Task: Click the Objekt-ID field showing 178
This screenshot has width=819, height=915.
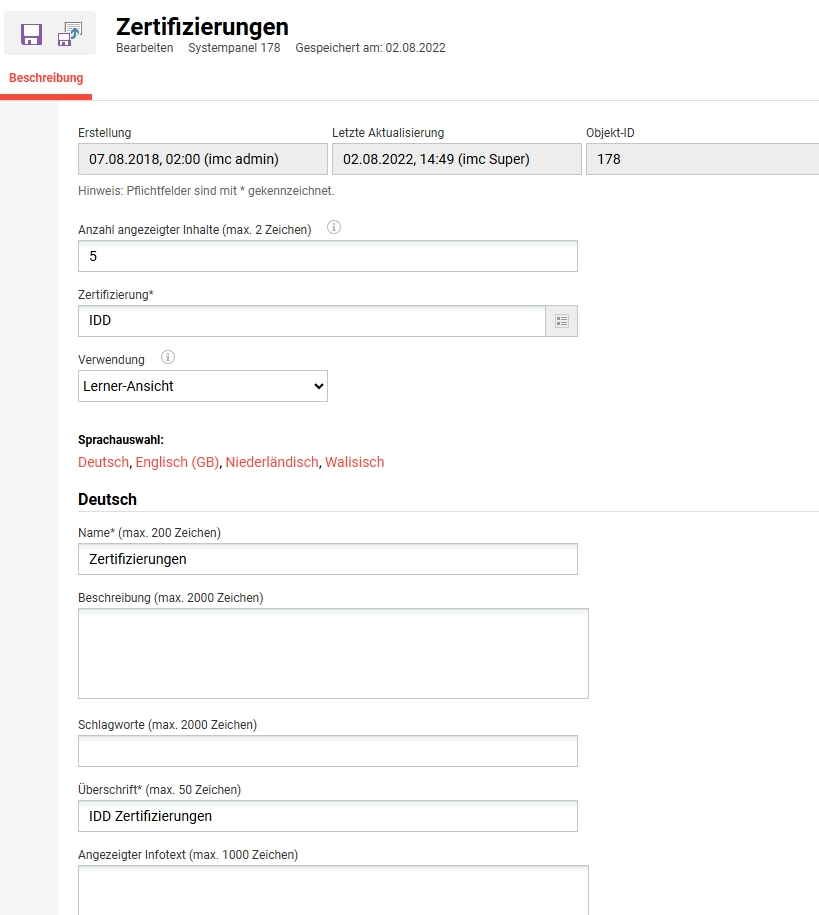Action: click(702, 159)
